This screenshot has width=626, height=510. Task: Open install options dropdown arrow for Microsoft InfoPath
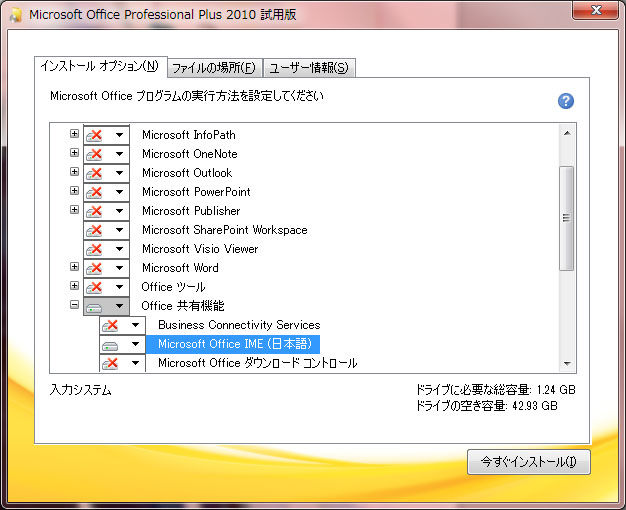[x=119, y=135]
